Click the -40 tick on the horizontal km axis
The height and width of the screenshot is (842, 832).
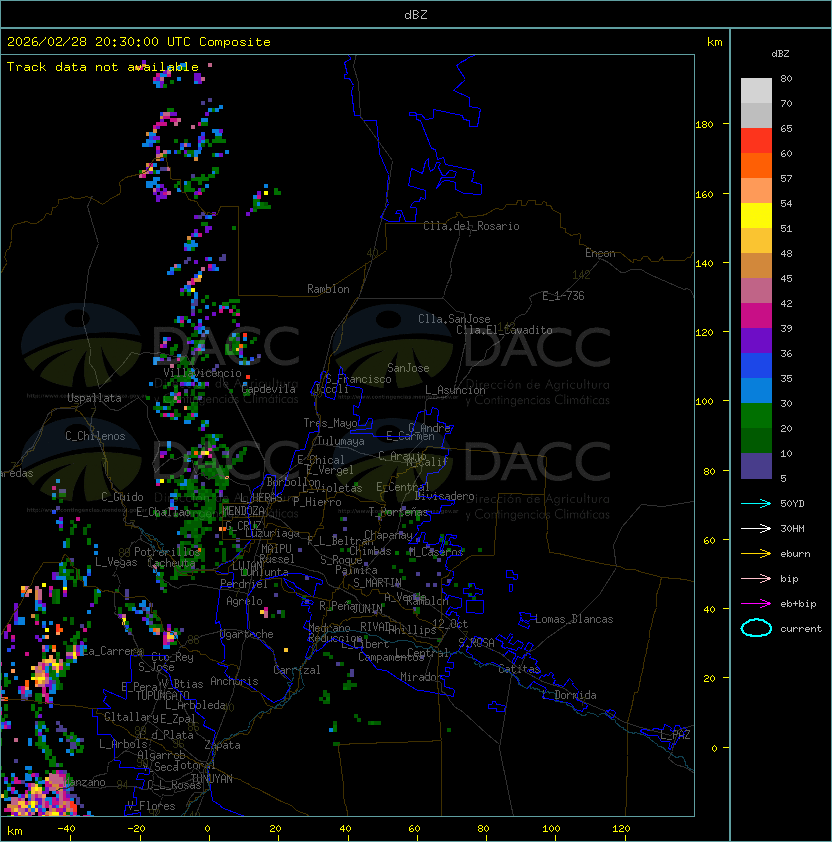coord(66,829)
